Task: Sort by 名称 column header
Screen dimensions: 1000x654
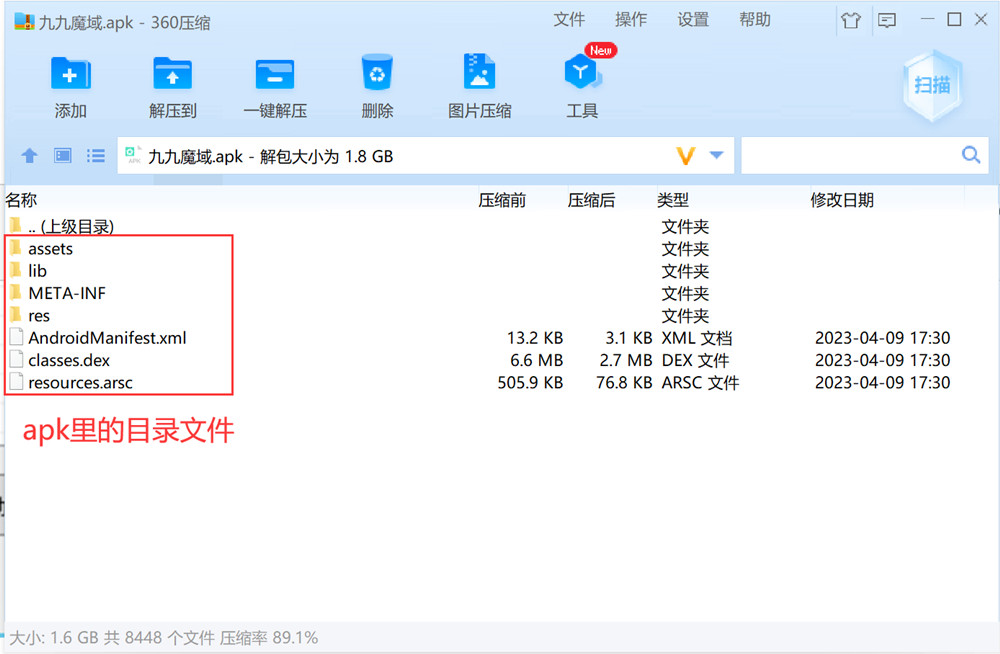Action: [x=21, y=200]
